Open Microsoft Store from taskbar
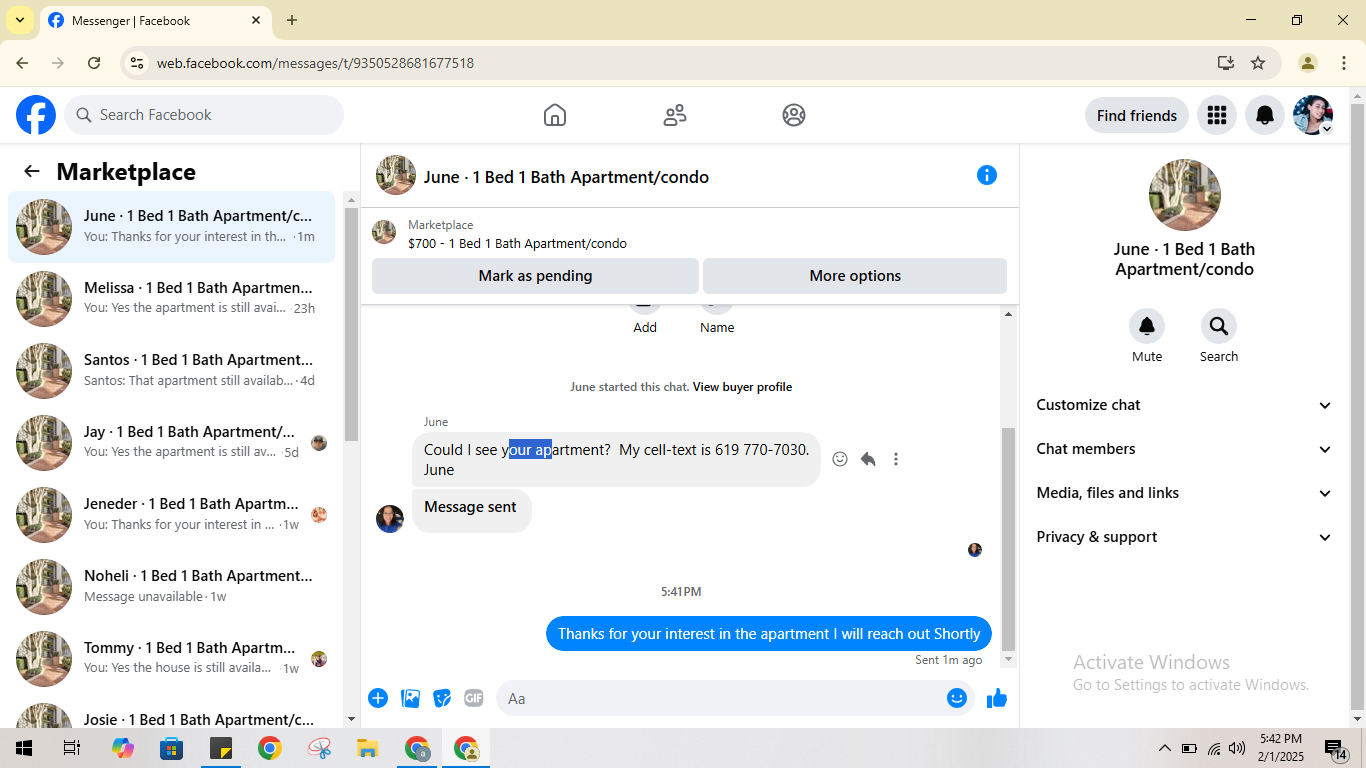The height and width of the screenshot is (768, 1366). pos(172,748)
